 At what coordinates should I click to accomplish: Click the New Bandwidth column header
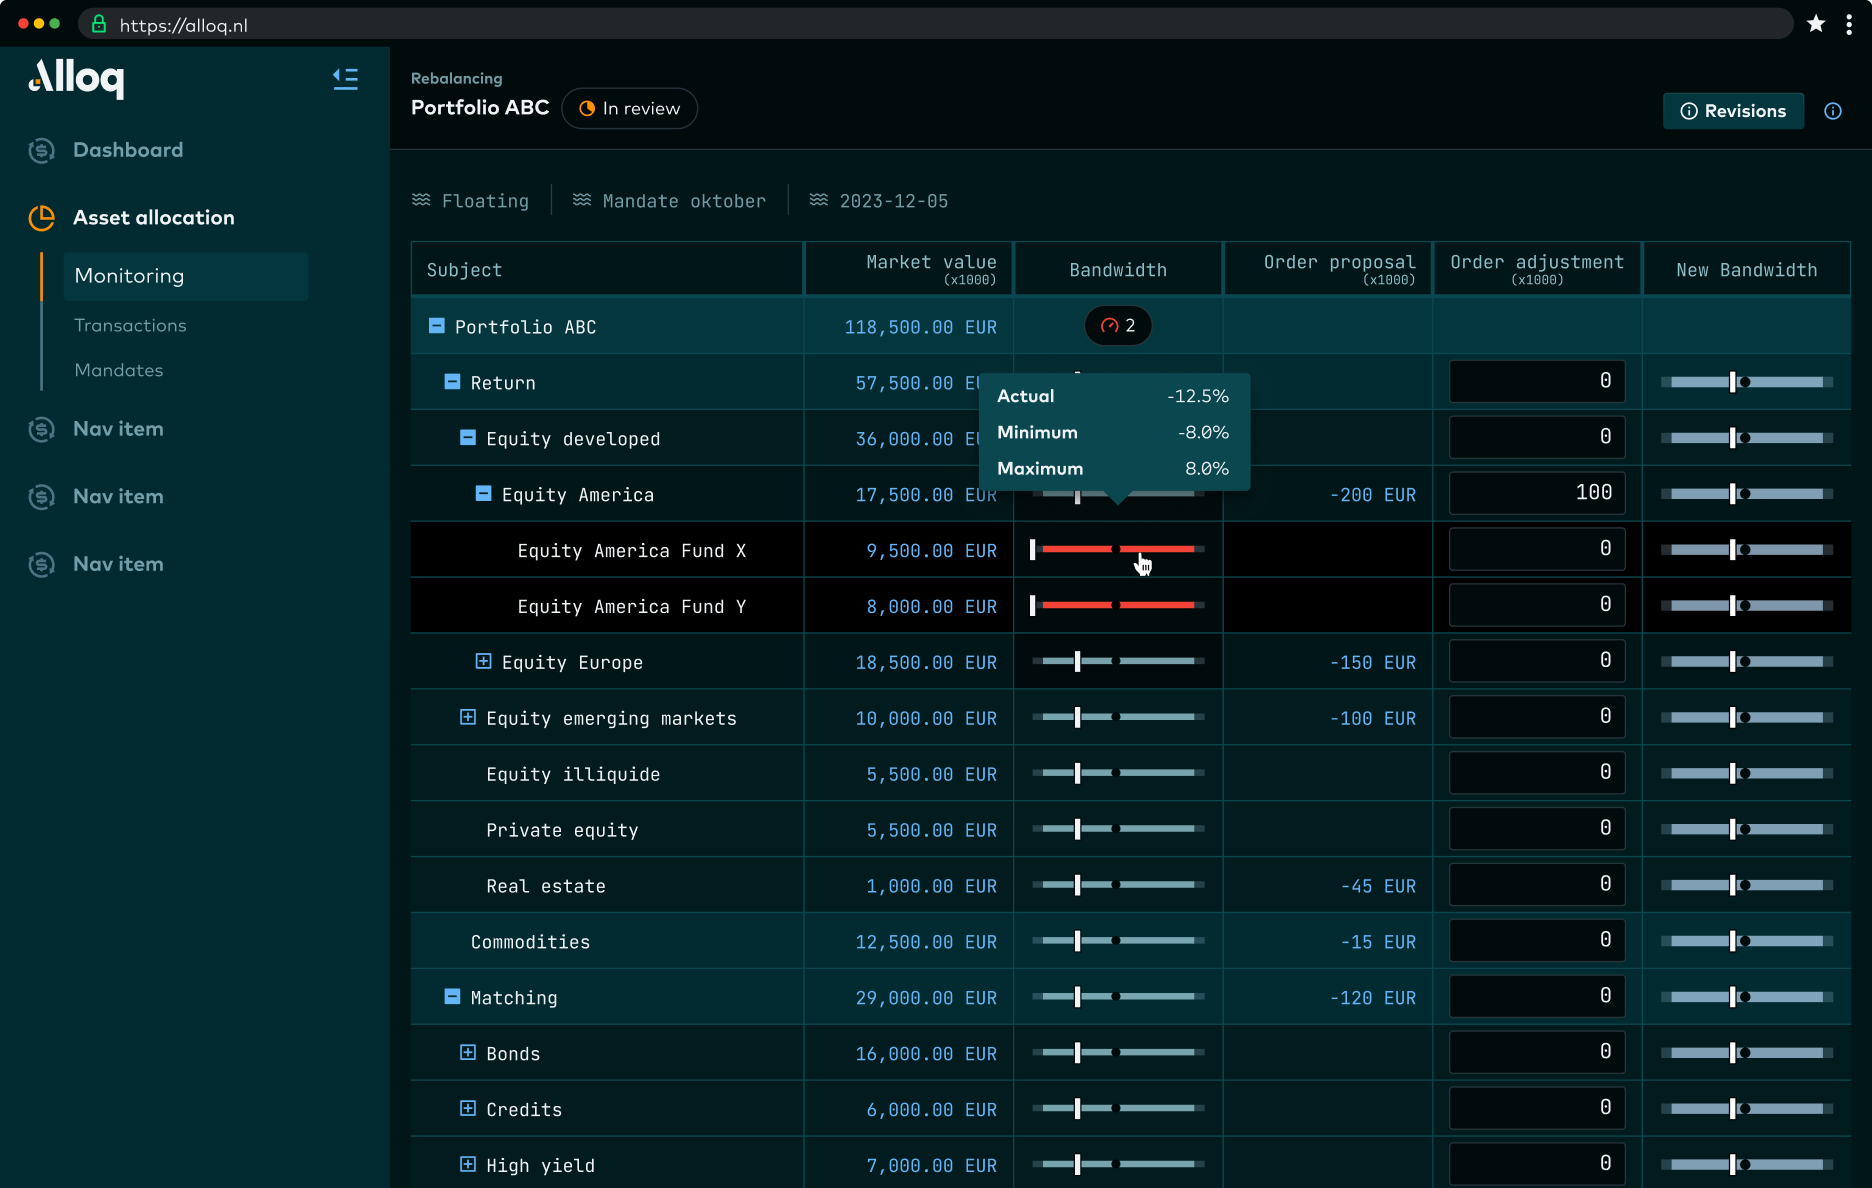[x=1747, y=269]
